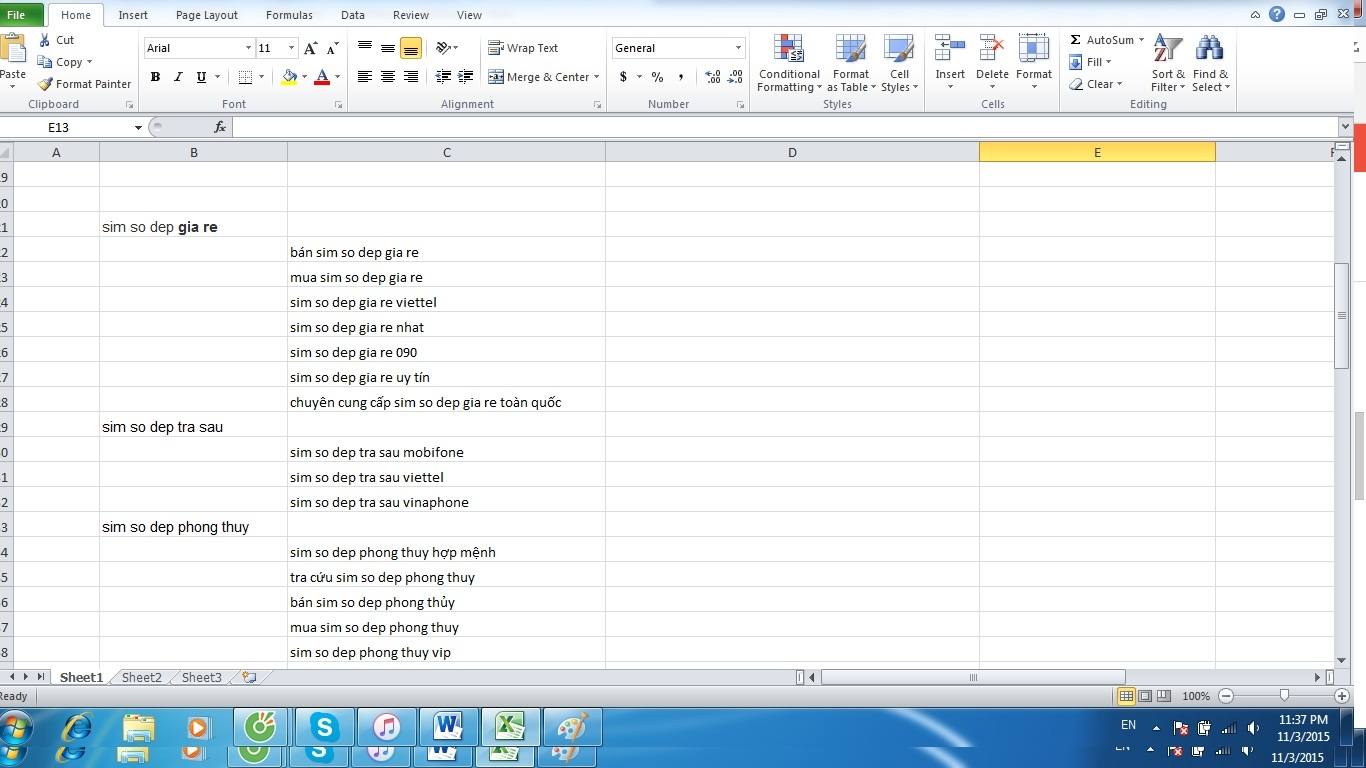Apply Font Color to text
This screenshot has width=1366, height=768.
click(322, 77)
